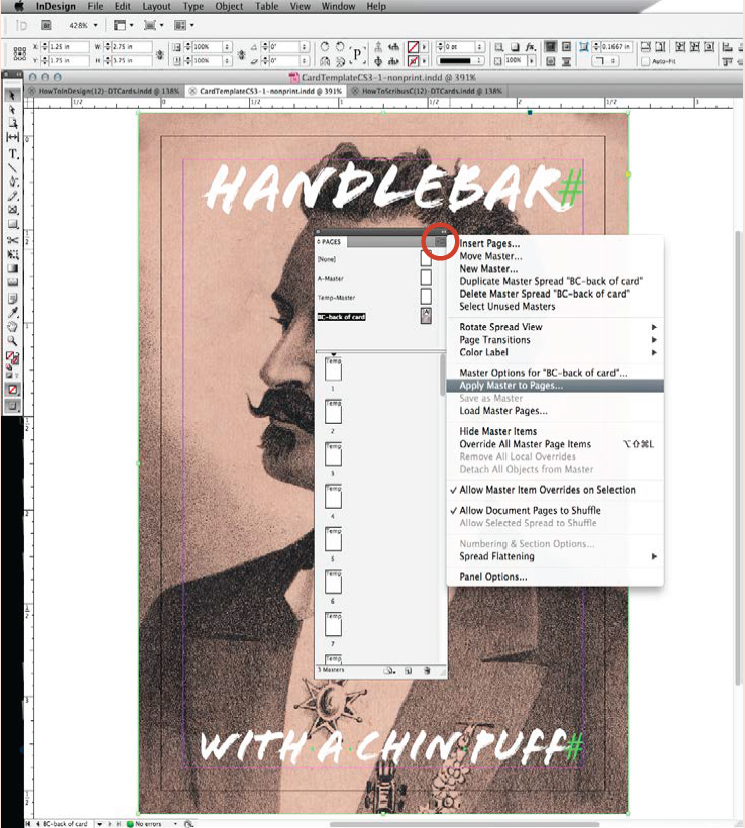Select the Zoom magnifier tool

point(13,340)
